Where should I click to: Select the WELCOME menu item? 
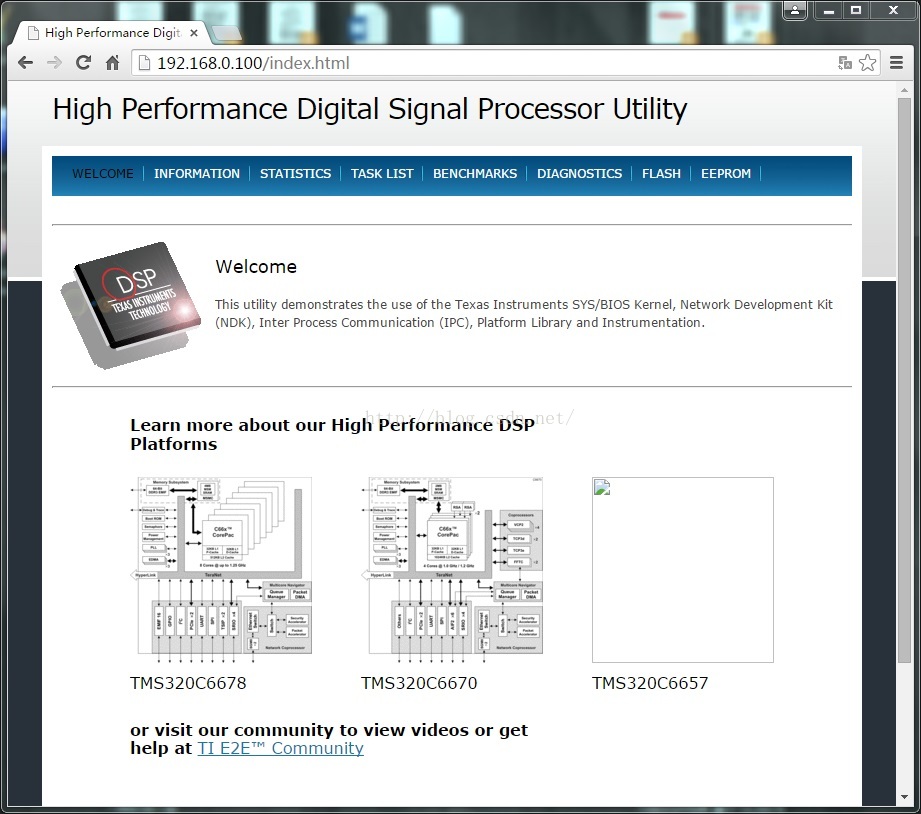[x=103, y=174]
